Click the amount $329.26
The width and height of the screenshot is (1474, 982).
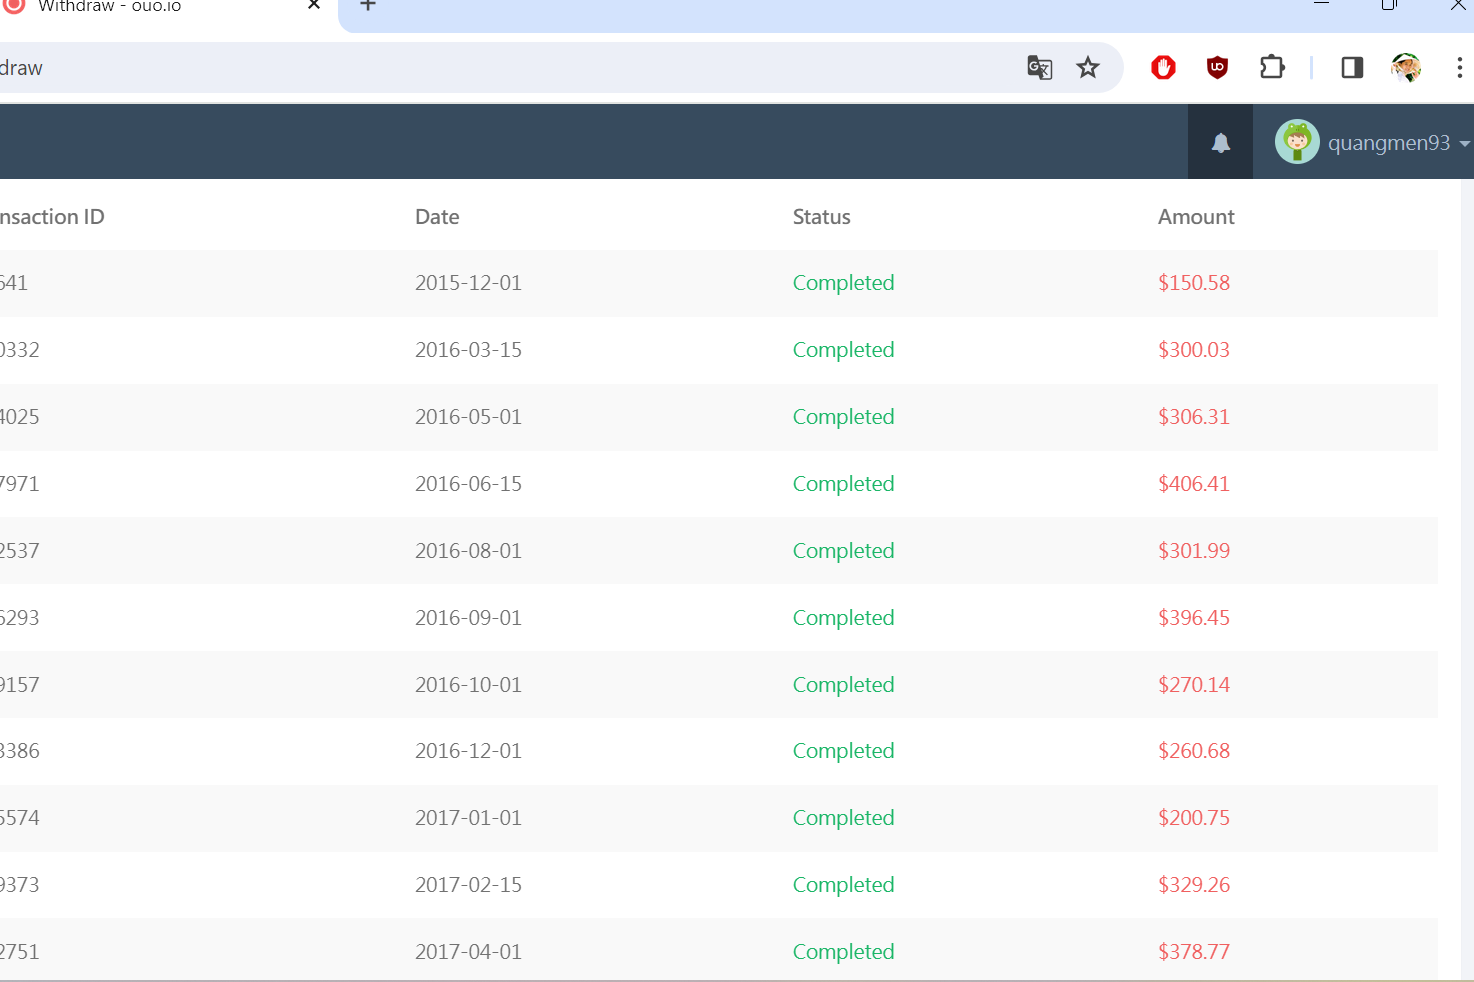coord(1194,885)
